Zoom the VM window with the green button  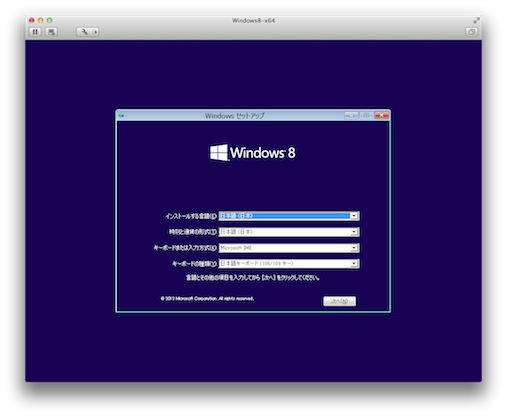(49, 20)
